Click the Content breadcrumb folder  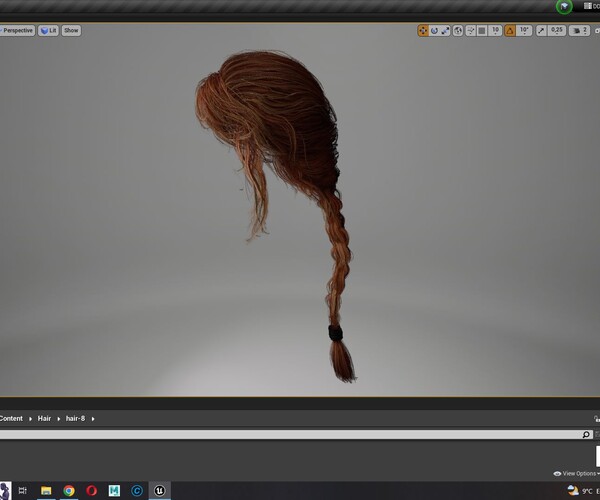(x=11, y=419)
